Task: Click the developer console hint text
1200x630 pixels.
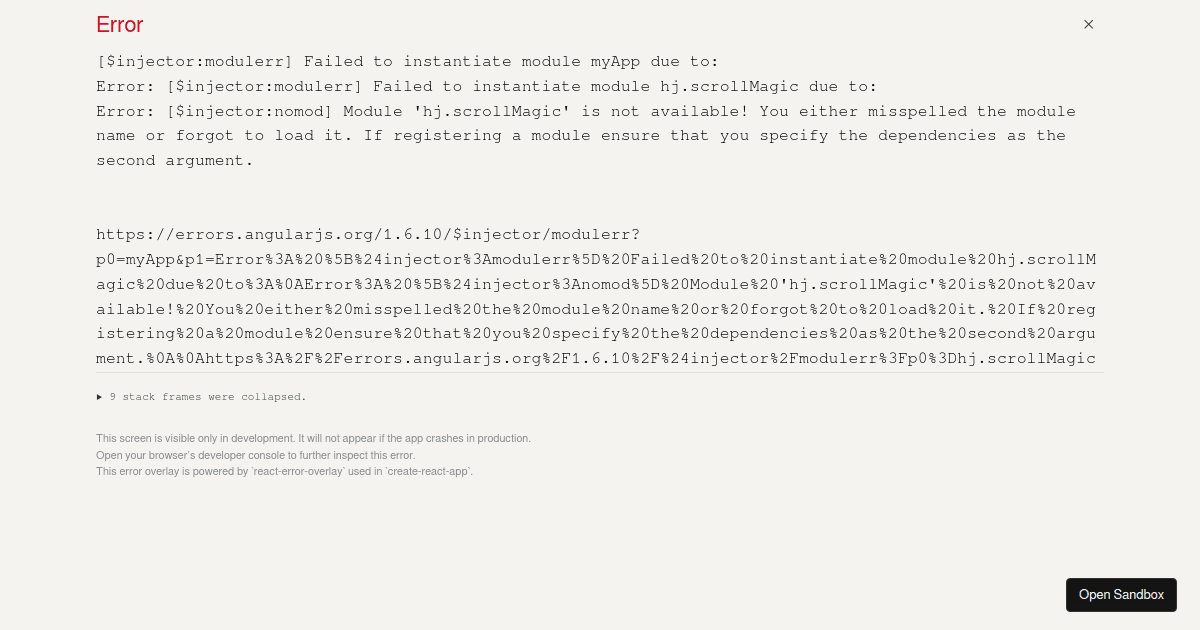Action: (x=254, y=455)
